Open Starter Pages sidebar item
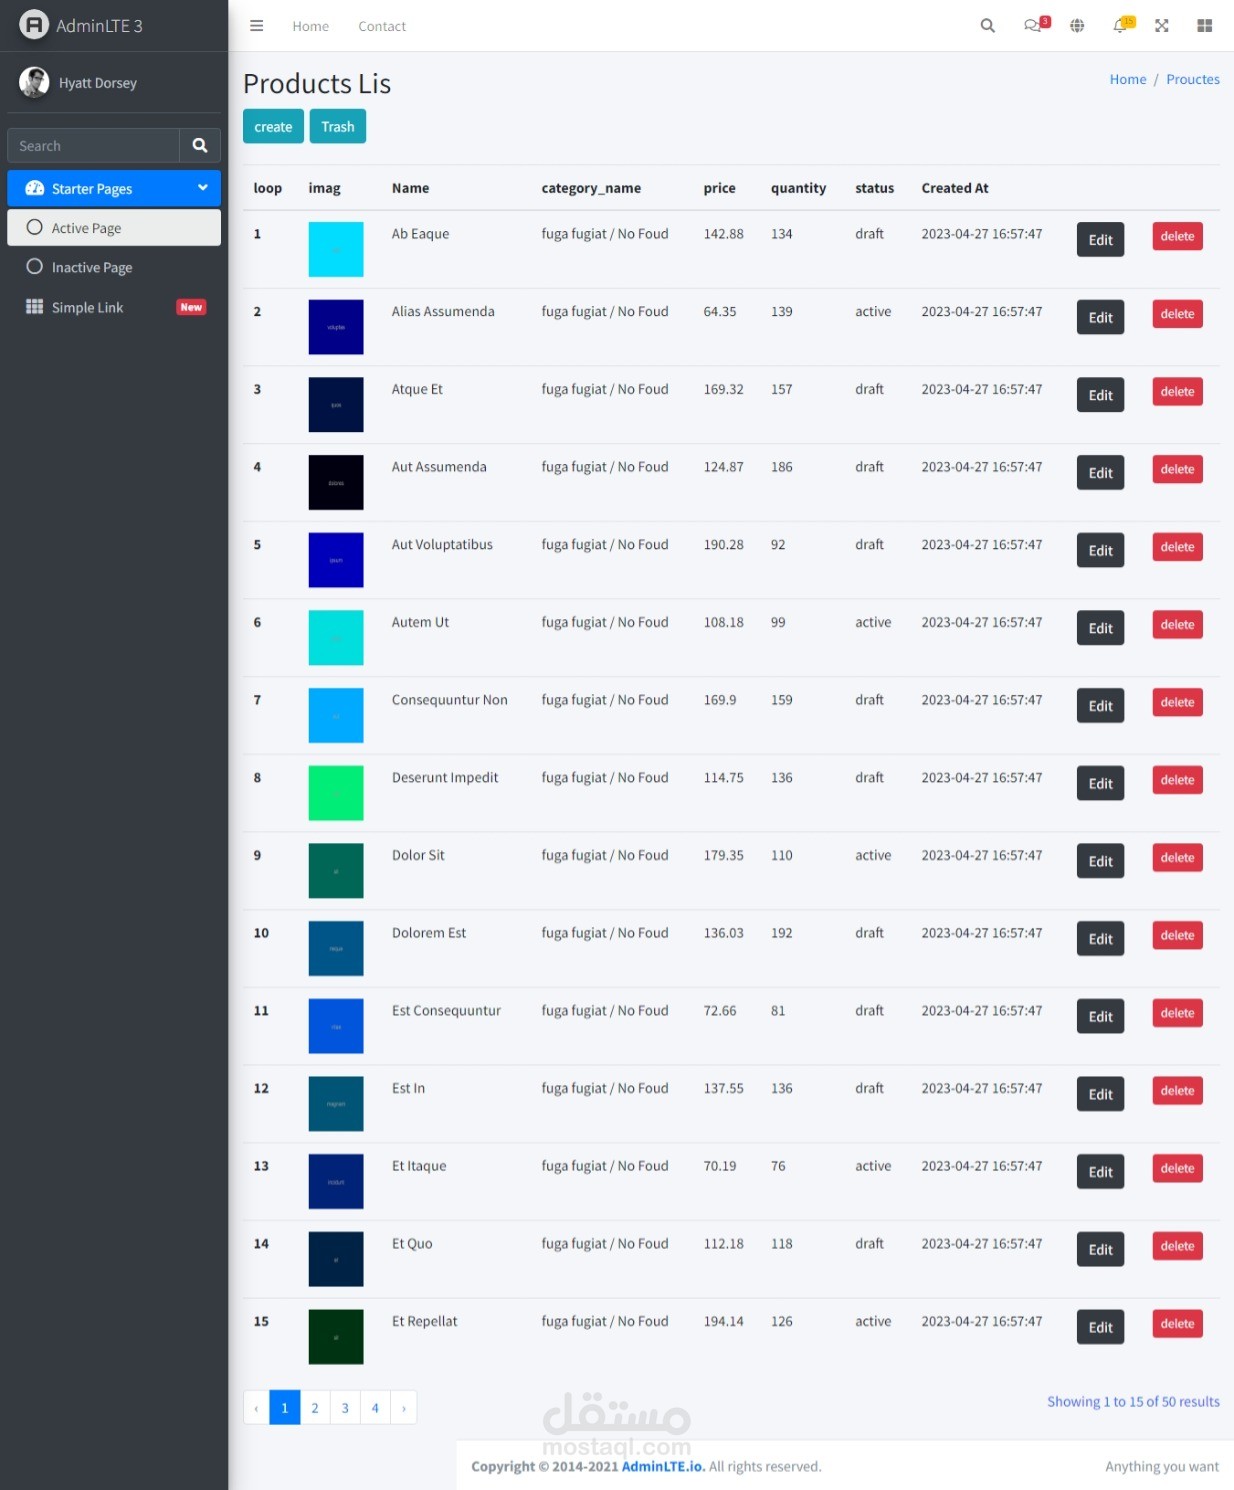This screenshot has width=1234, height=1490. [x=114, y=188]
